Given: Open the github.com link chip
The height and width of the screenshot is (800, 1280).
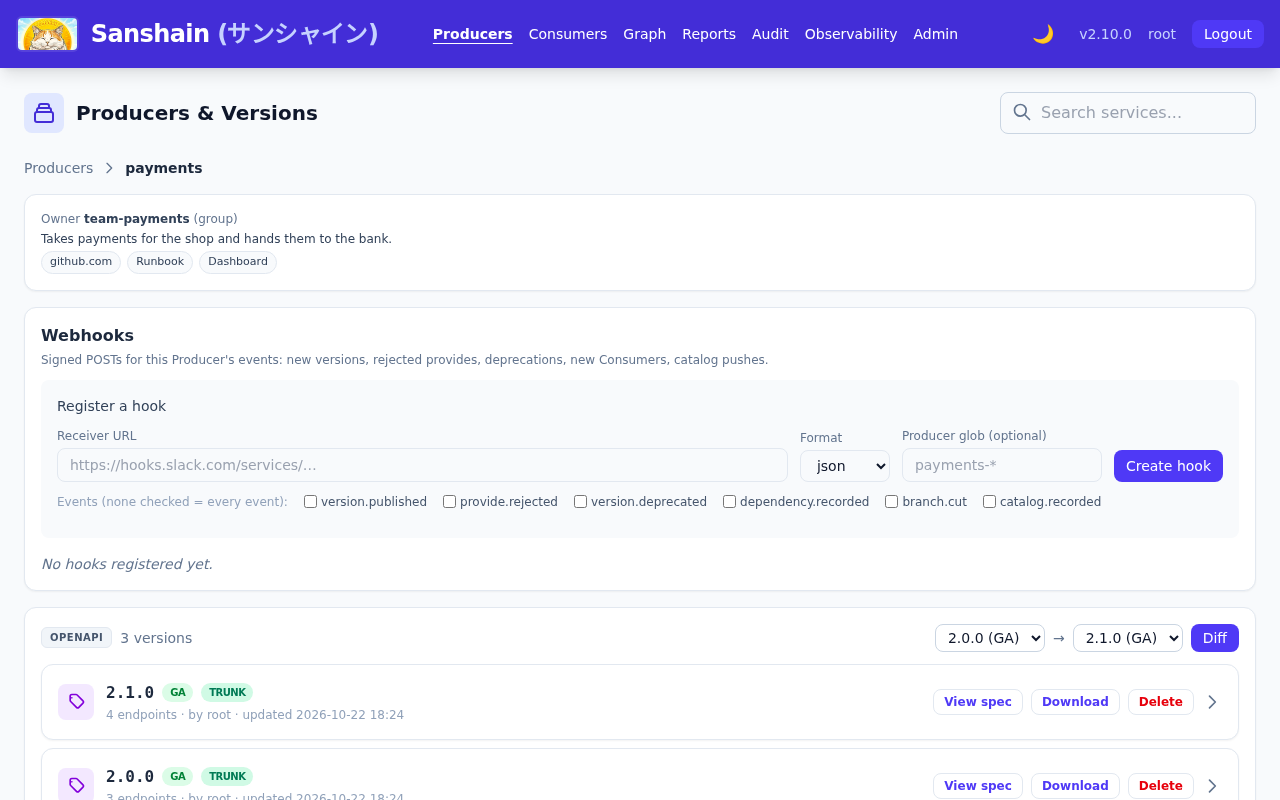Looking at the screenshot, I should 81,262.
